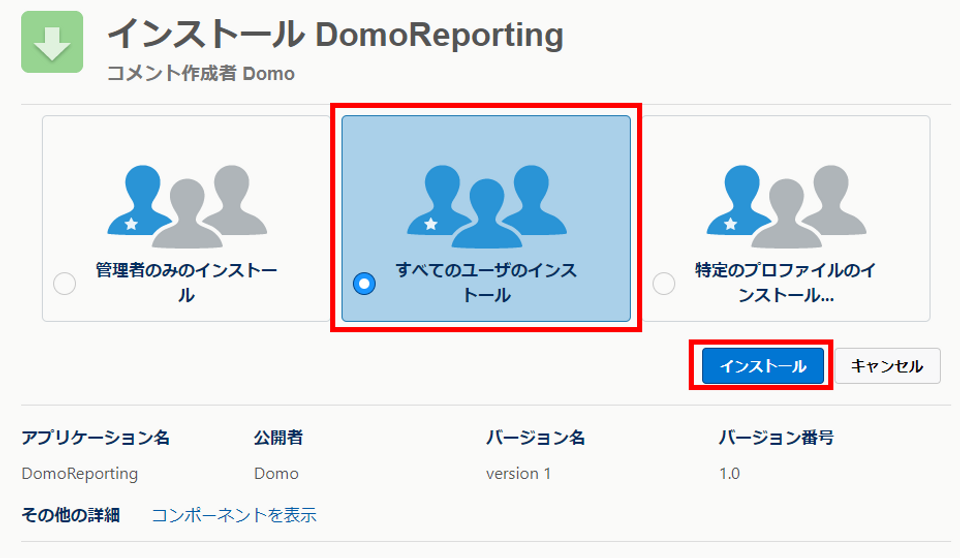Select the すべてのユーザのインストール radio button

(x=364, y=284)
